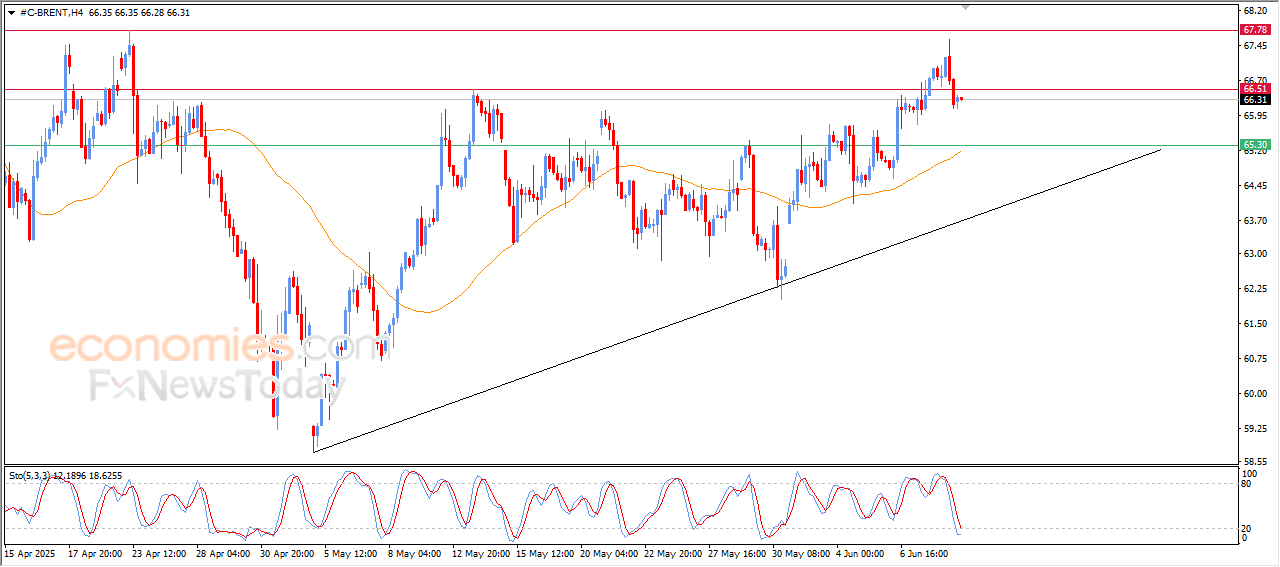Click the '5 May 12:00' time label

coord(351,552)
